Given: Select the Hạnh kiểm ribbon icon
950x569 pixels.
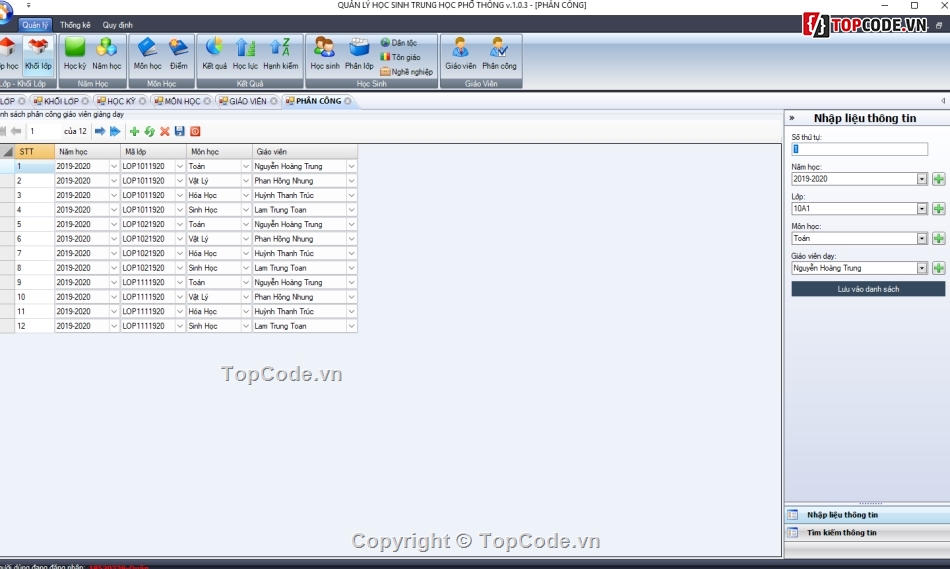Looking at the screenshot, I should click(x=280, y=52).
